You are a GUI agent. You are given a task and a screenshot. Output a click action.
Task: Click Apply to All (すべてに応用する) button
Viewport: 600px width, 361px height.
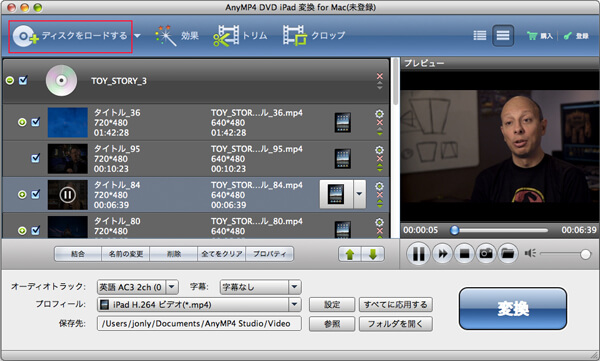click(x=396, y=305)
